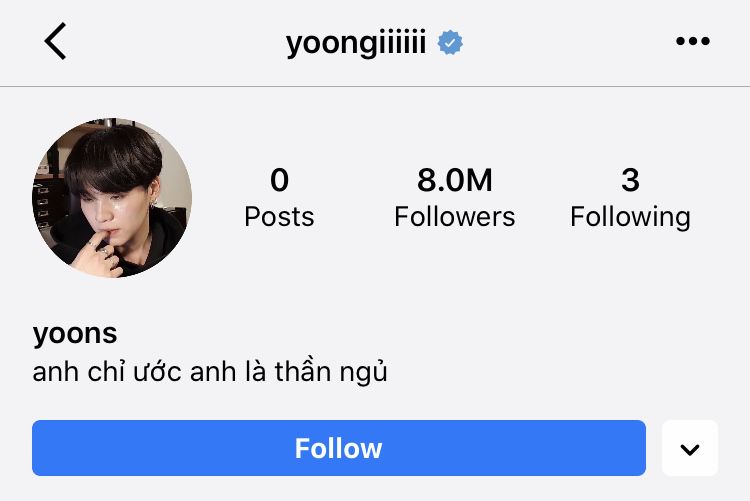Open the three-dot more options menu
The width and height of the screenshot is (750, 501).
(693, 41)
